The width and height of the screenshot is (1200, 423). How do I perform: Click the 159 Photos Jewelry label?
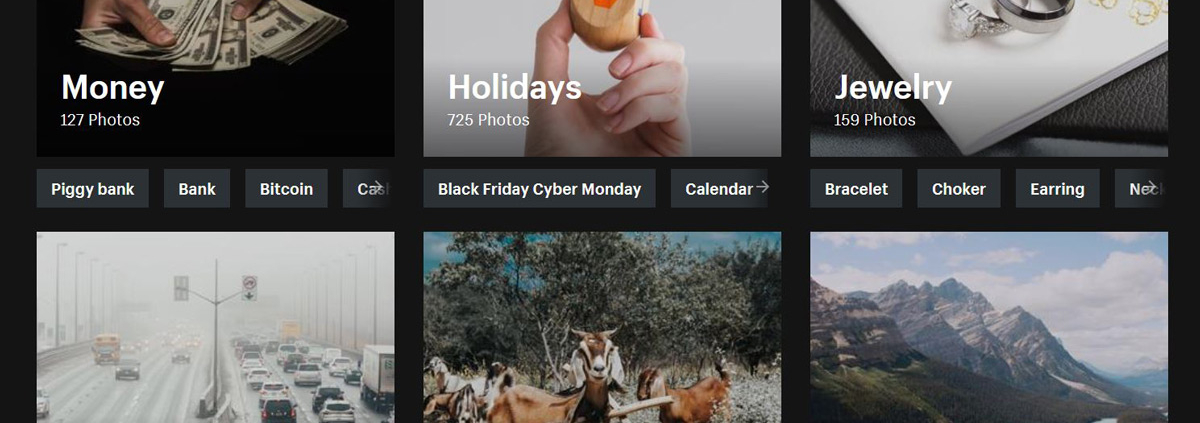(875, 120)
